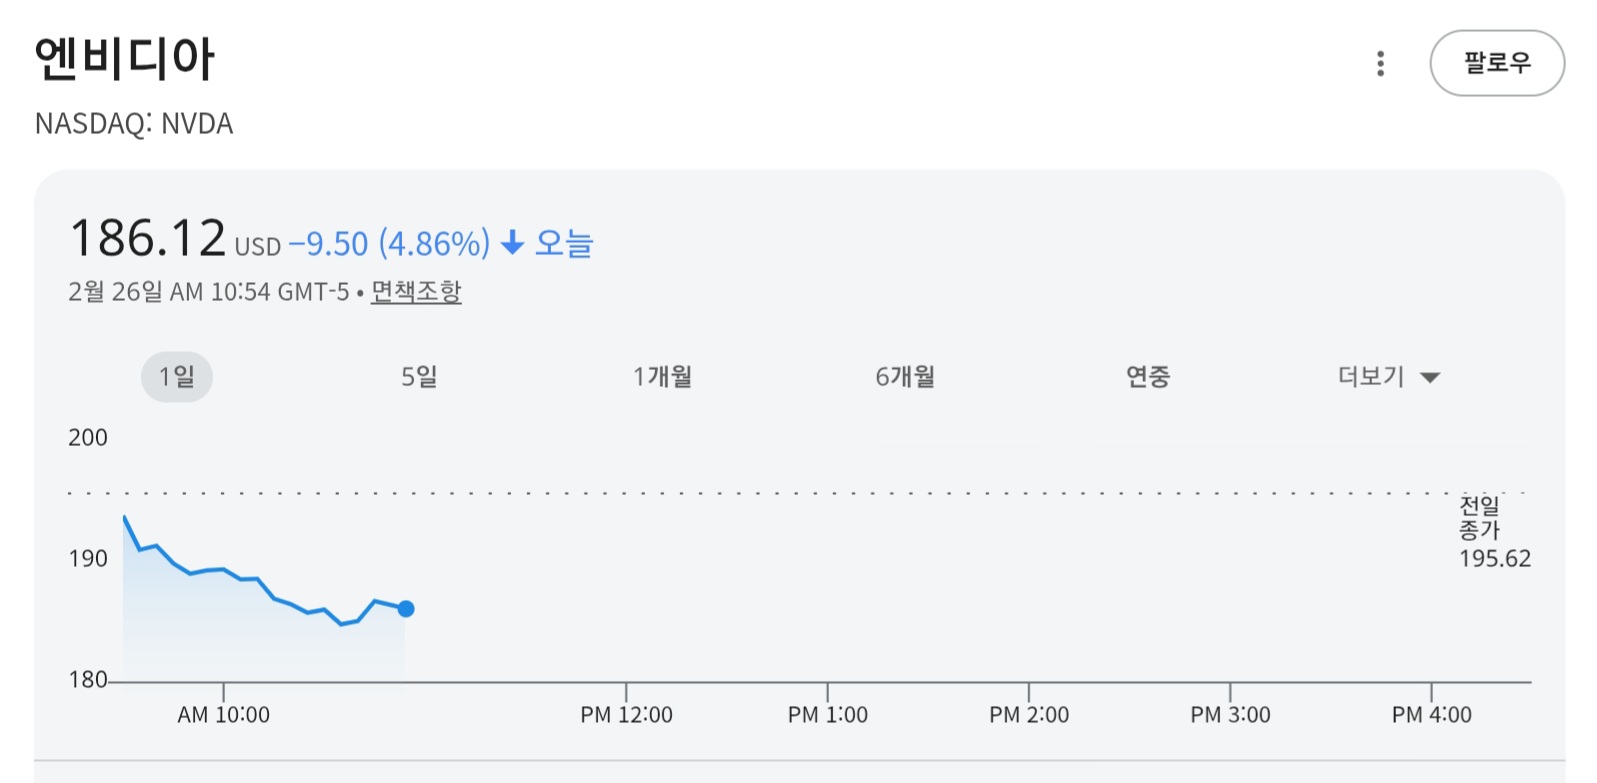This screenshot has width=1597, height=783.
Task: Click the dropdown arrow beside 더보기
Action: 1430,378
